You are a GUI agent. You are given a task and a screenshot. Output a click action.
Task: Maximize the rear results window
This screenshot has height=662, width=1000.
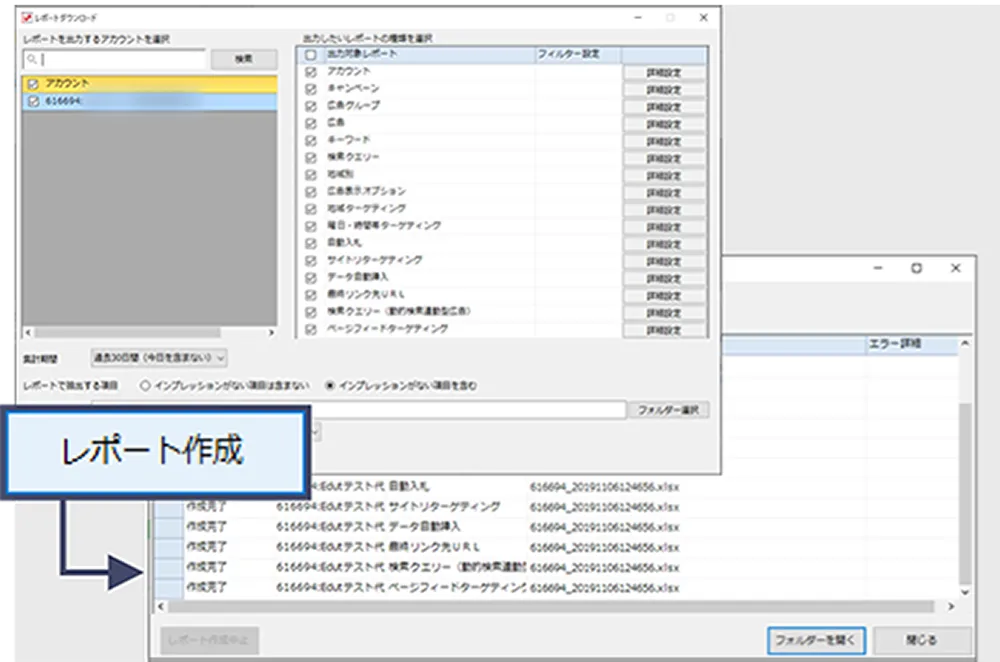point(916,268)
